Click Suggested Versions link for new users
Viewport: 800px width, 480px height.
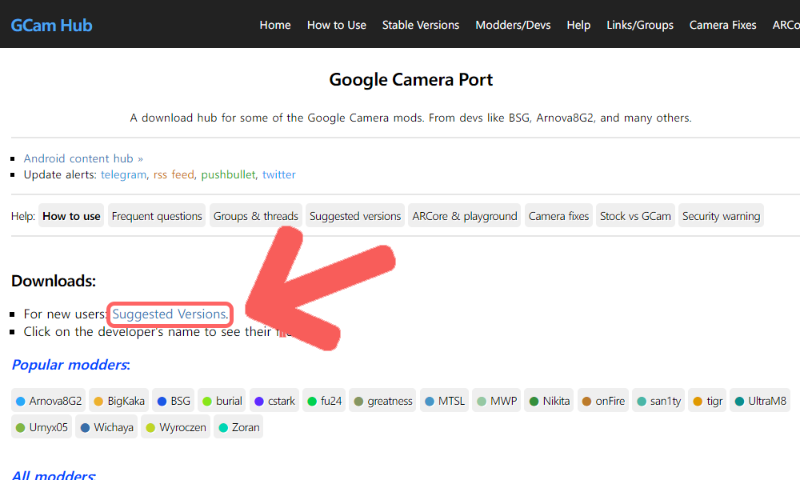(x=170, y=314)
